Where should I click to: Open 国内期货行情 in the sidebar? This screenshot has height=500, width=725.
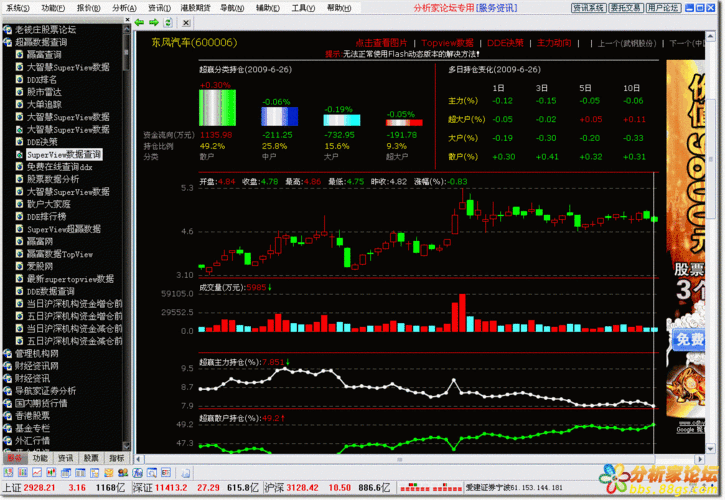(x=41, y=403)
